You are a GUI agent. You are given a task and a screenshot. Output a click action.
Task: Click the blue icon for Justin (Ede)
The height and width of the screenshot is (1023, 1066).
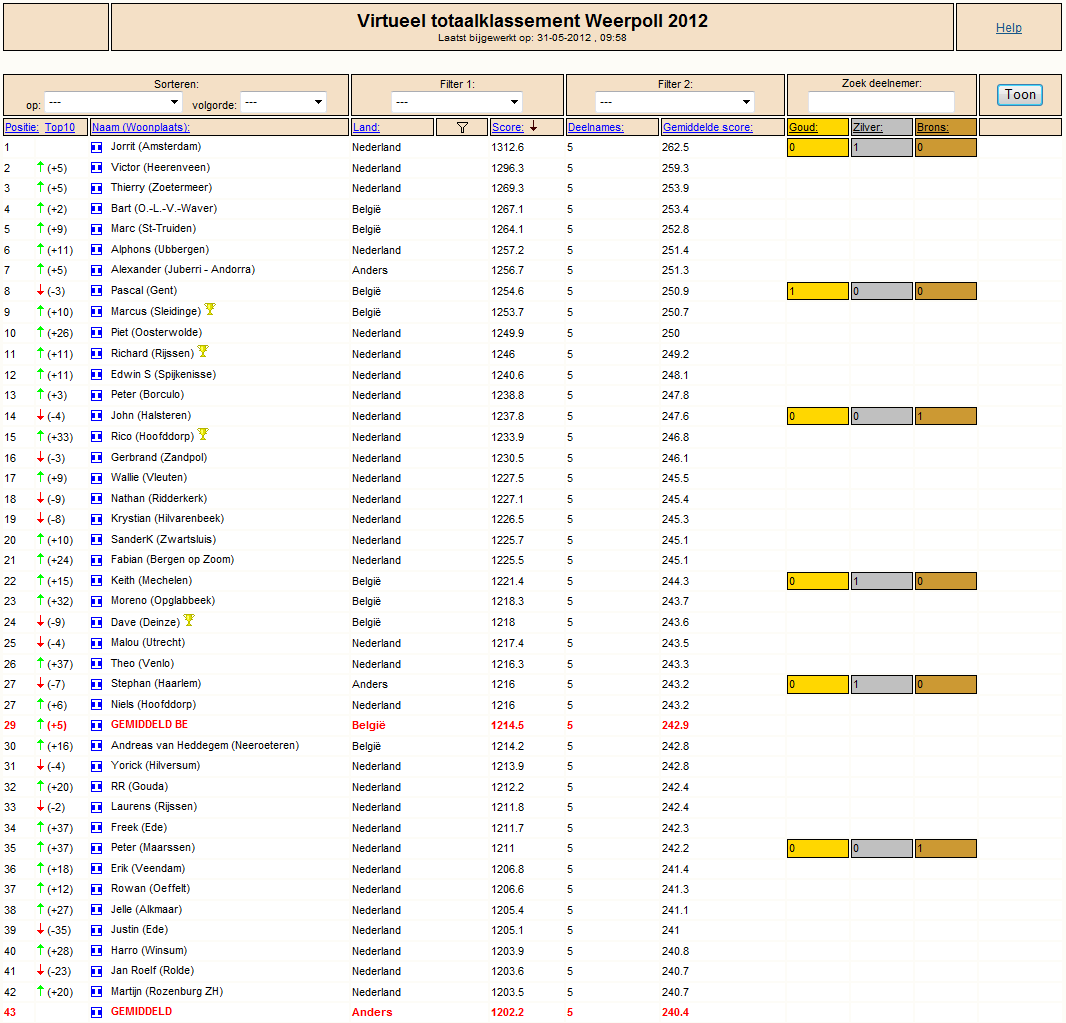(97, 930)
